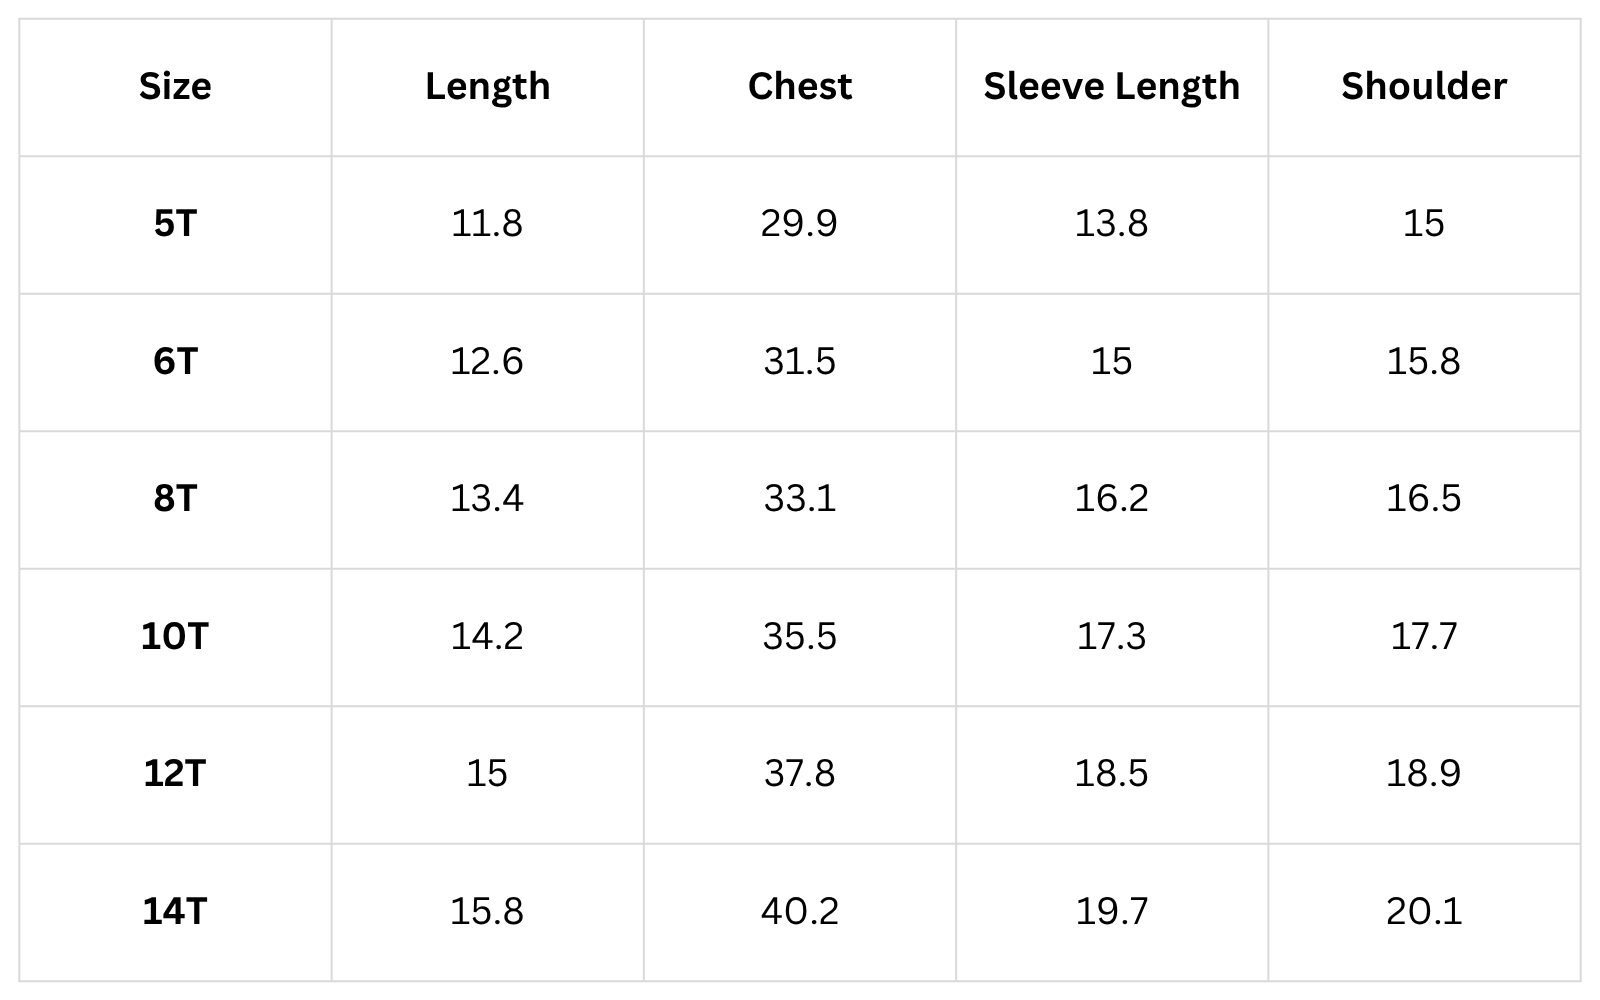Select the 8T sleeve length 16.2
The width and height of the screenshot is (1600, 1000).
tap(1111, 499)
